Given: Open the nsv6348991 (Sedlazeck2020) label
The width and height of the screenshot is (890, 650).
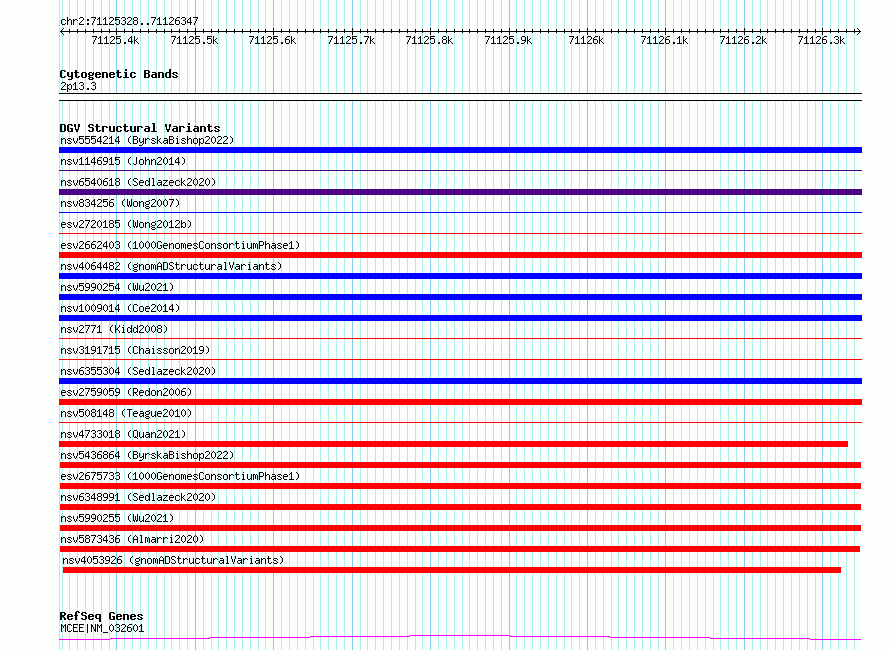Looking at the screenshot, I should [x=138, y=497].
